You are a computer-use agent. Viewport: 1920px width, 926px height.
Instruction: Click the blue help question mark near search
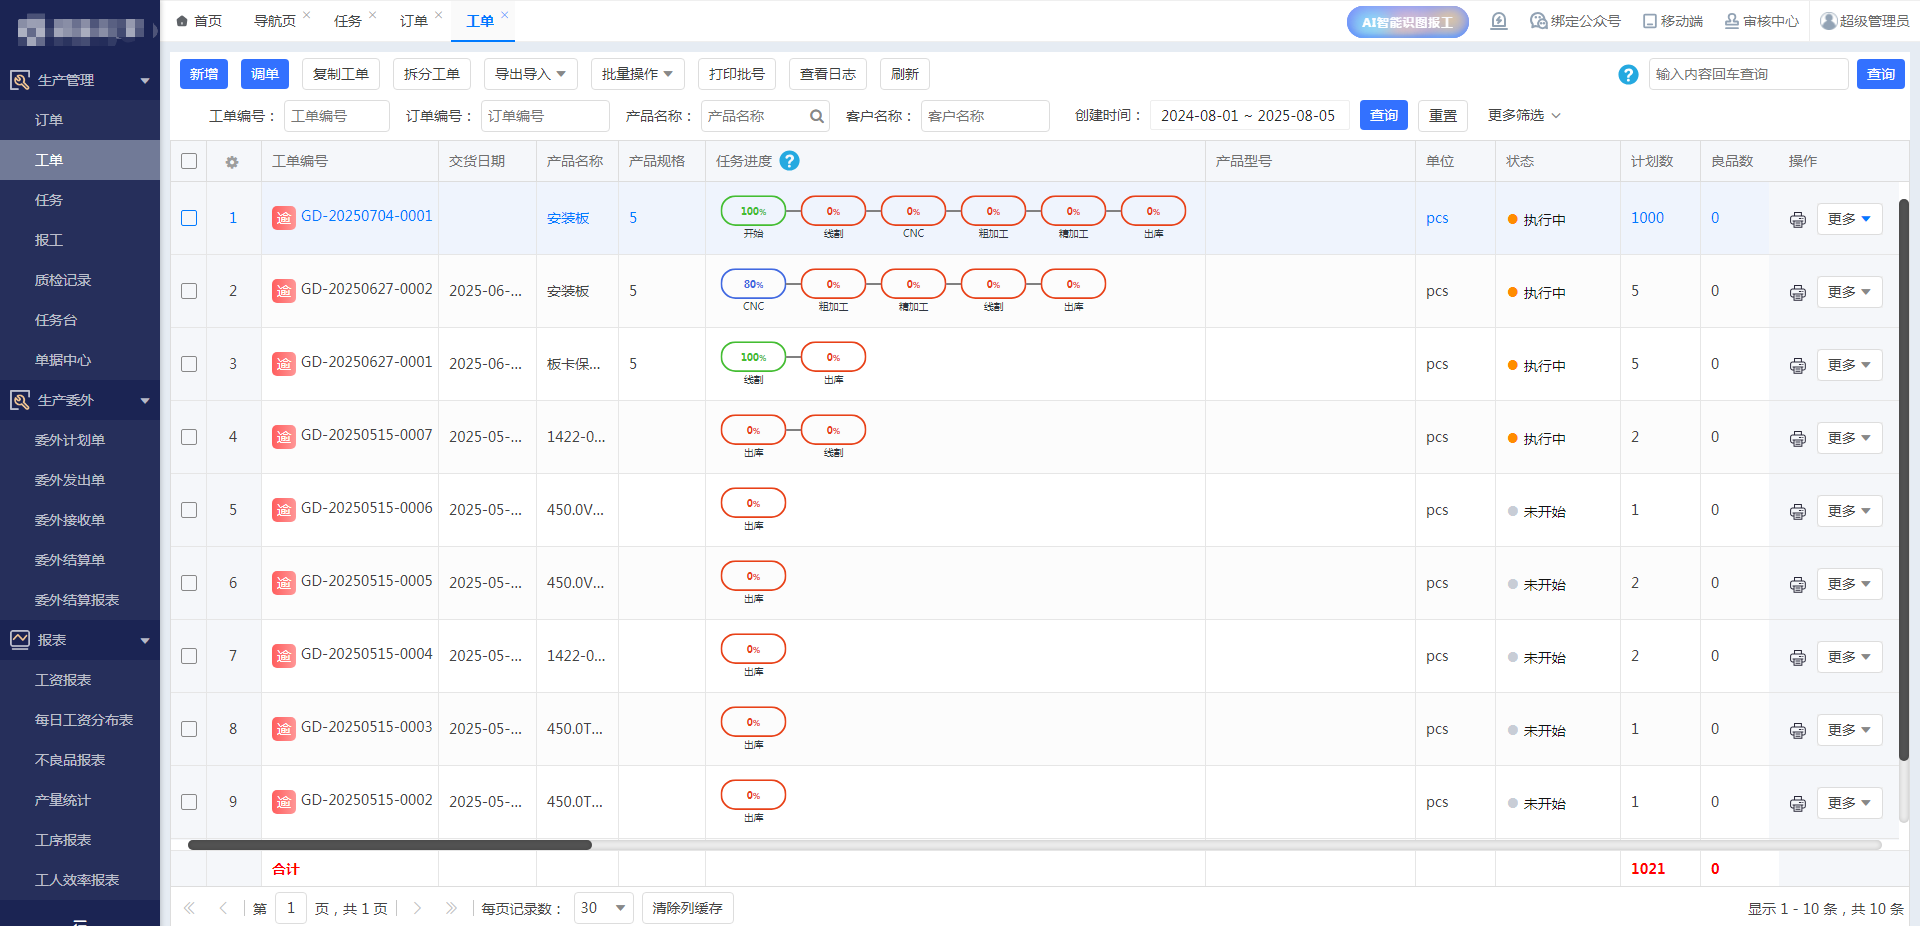(1627, 75)
